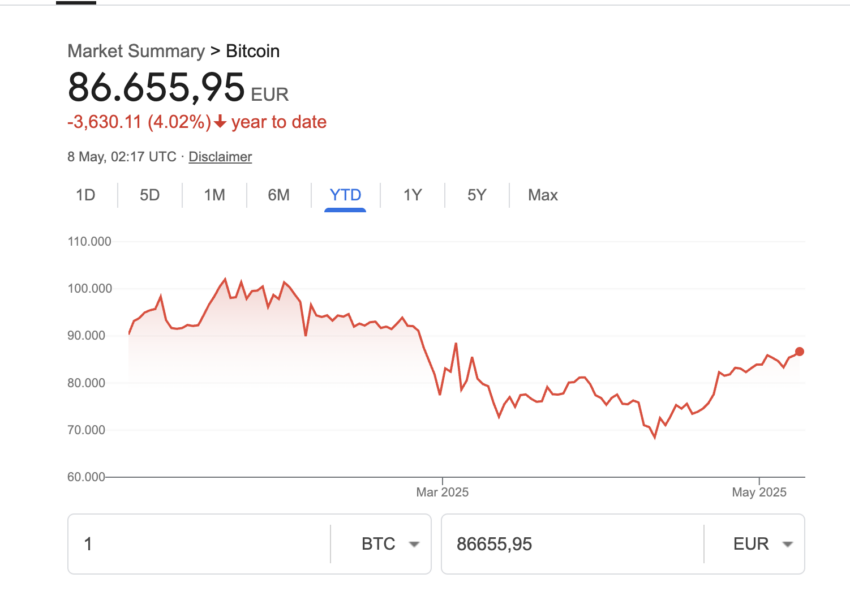
Task: Show the 6M price history
Action: coord(279,195)
